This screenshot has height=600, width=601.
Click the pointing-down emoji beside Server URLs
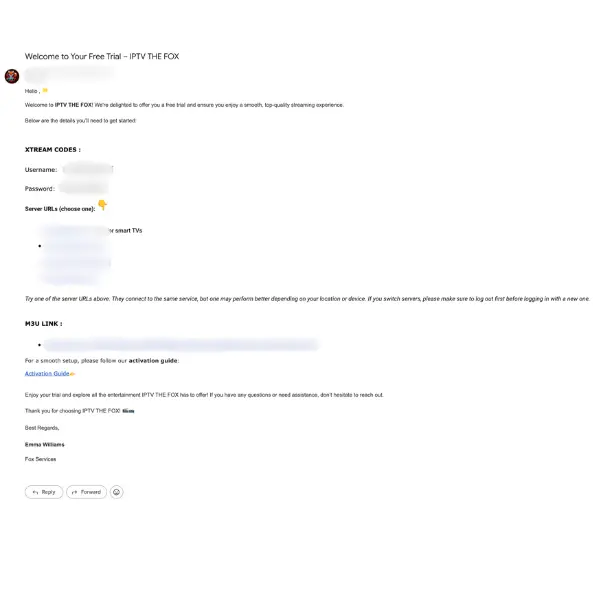point(102,206)
